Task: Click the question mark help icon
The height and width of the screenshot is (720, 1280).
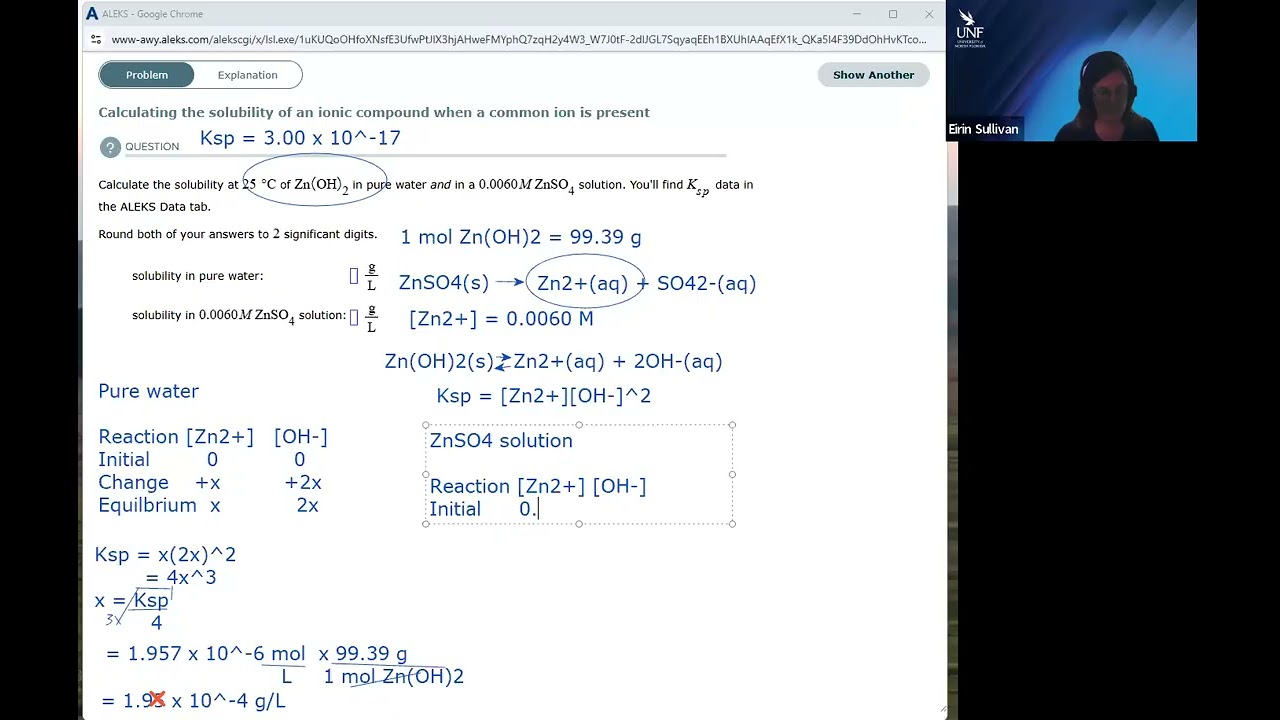Action: pyautogui.click(x=110, y=147)
